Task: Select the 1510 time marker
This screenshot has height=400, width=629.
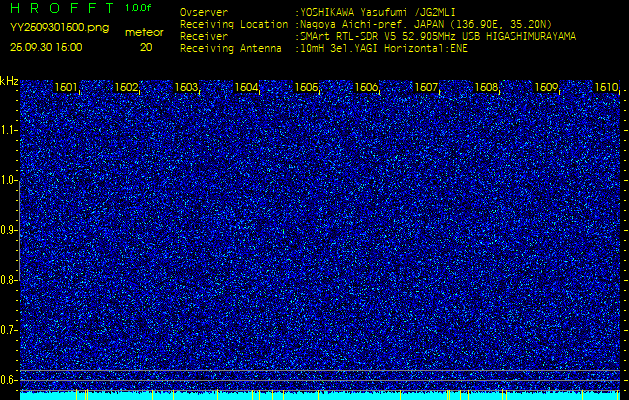Action: point(606,87)
